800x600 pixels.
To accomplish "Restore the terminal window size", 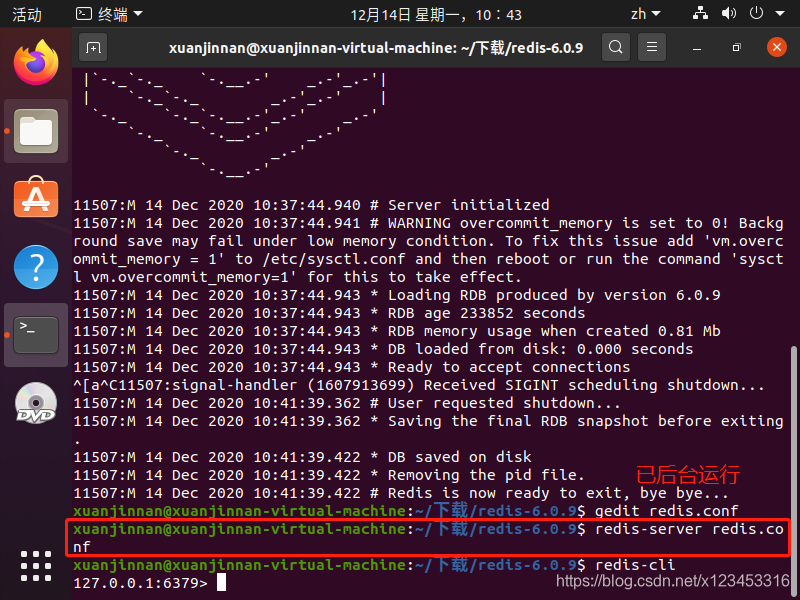I will 736,48.
